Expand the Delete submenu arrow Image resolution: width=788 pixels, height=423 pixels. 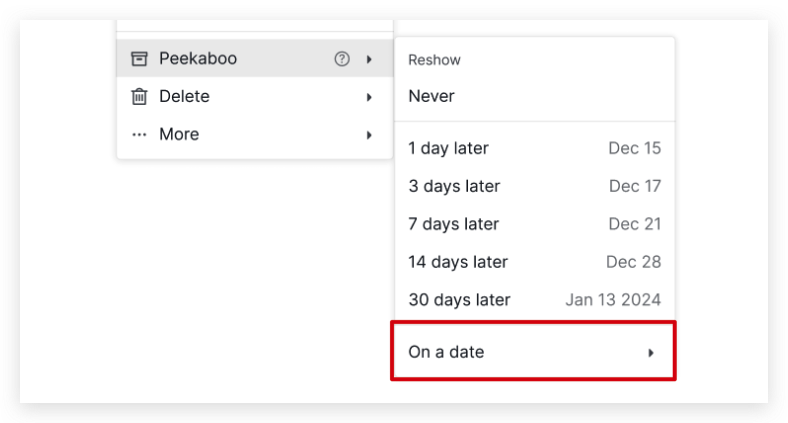tap(369, 97)
